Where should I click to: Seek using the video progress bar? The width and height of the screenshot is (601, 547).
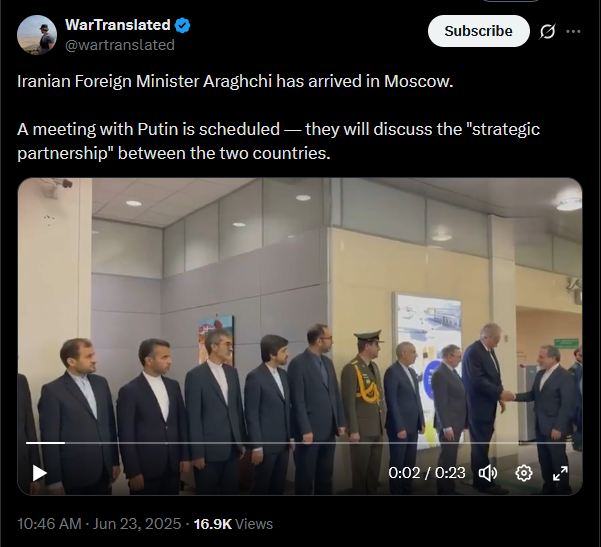(300, 443)
